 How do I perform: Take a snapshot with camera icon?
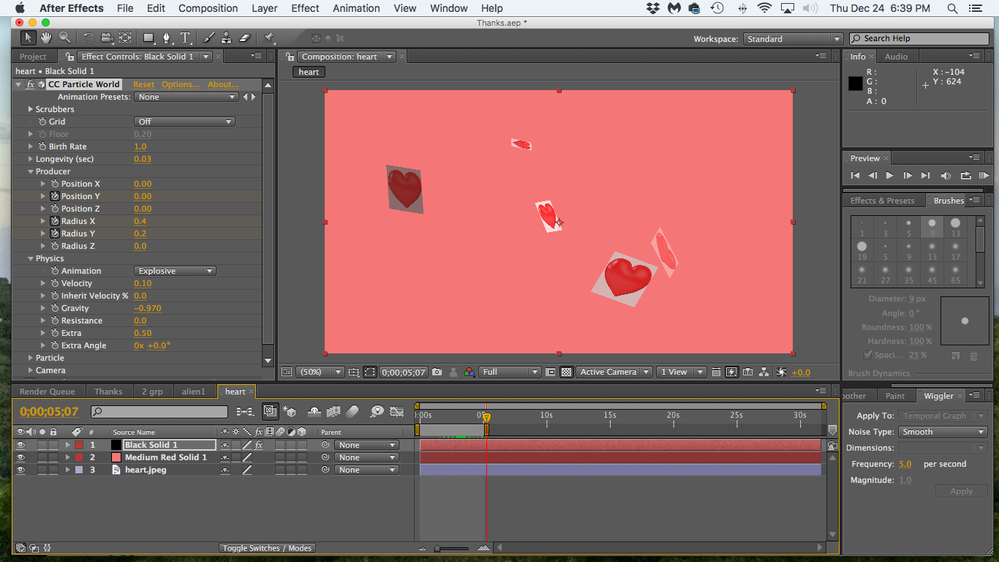point(437,372)
